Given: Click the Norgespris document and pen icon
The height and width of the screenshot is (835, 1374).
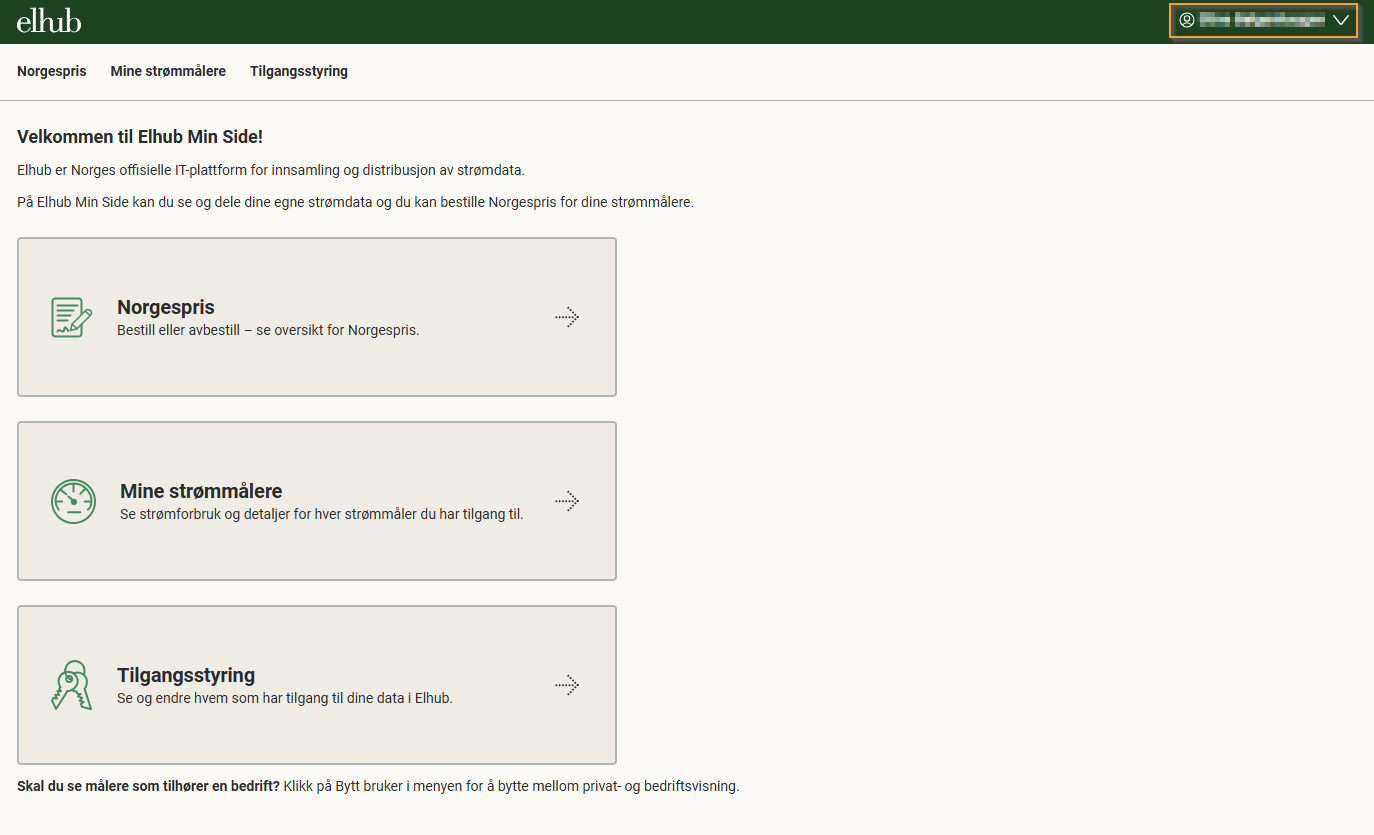Looking at the screenshot, I should click(72, 317).
